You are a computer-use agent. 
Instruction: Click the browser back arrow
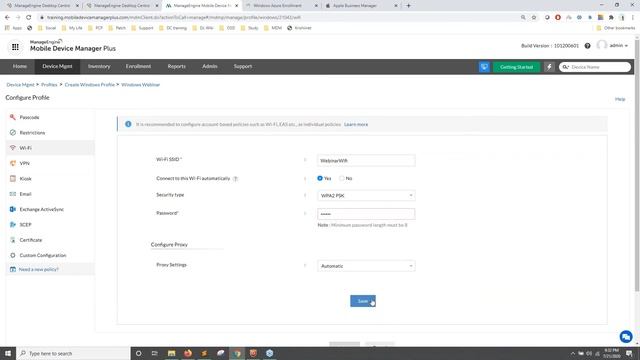[x=7, y=17]
